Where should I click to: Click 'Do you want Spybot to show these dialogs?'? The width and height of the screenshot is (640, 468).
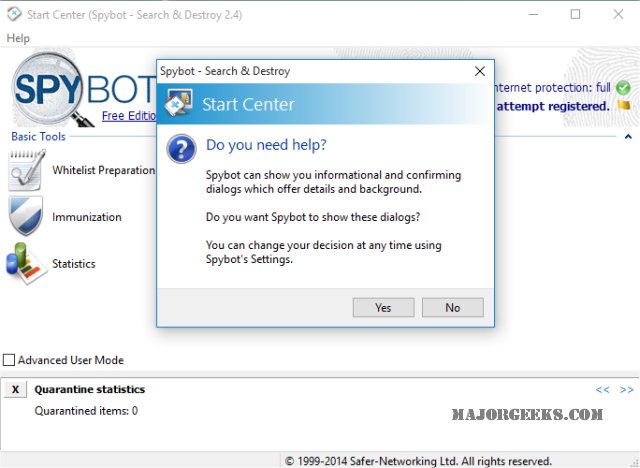(313, 217)
